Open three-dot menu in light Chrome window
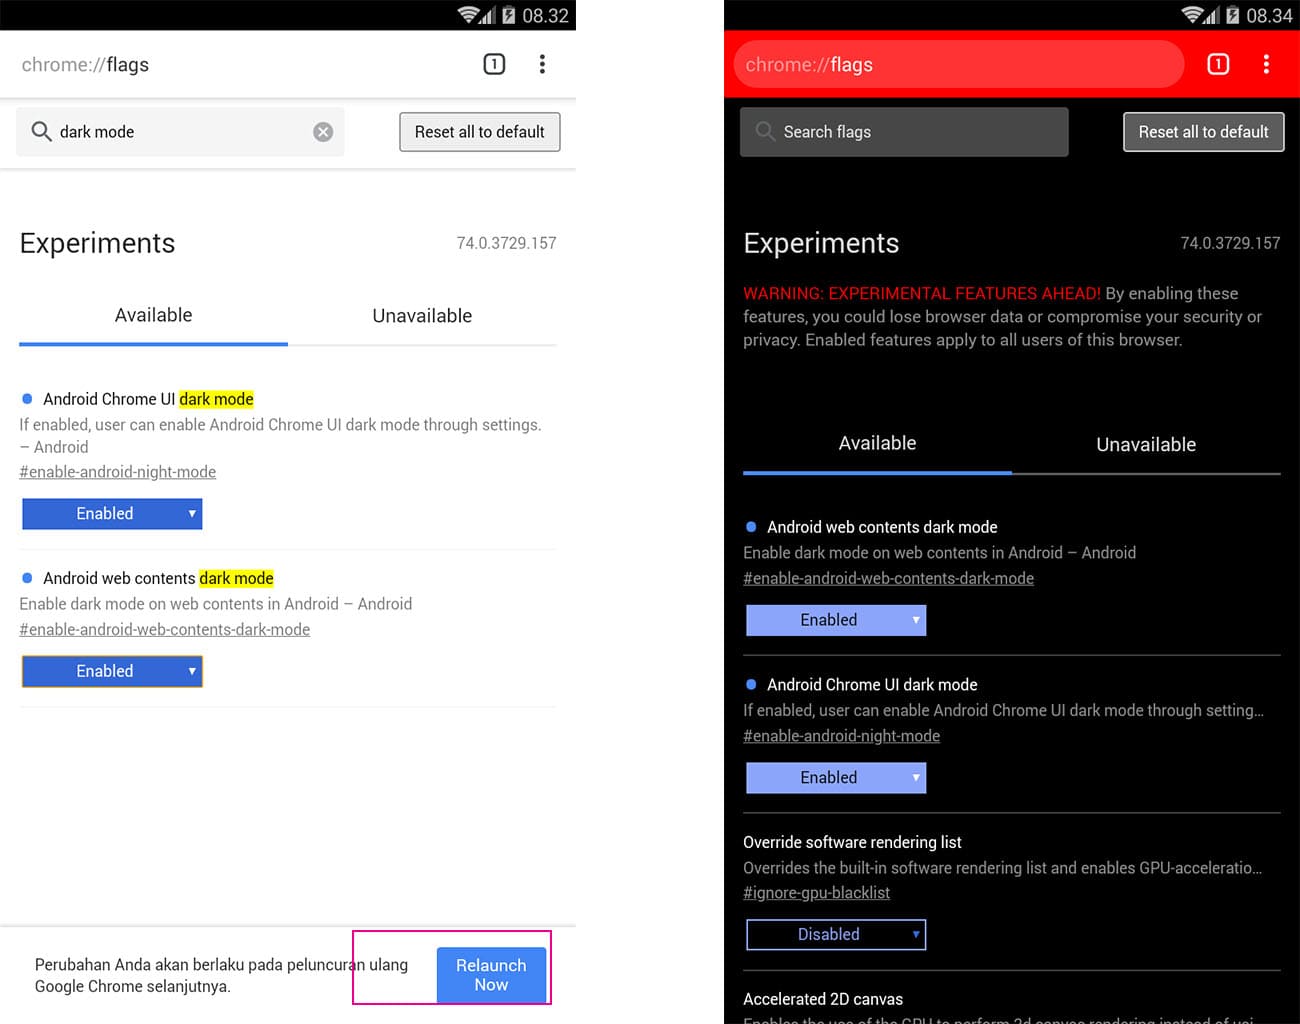 click(x=542, y=64)
